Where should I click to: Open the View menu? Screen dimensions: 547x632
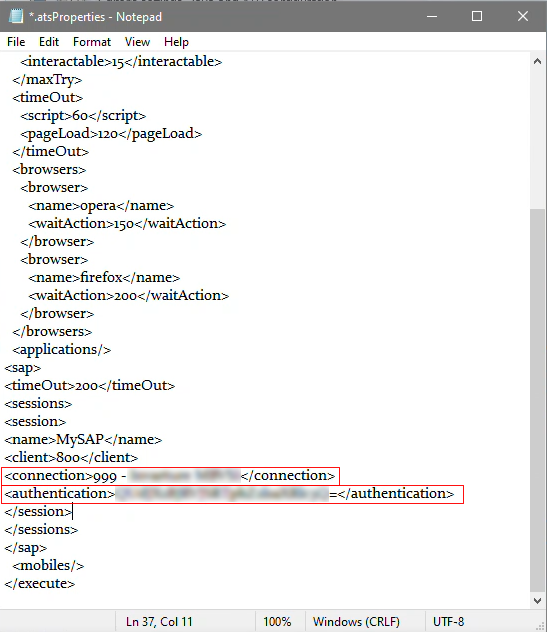click(137, 42)
